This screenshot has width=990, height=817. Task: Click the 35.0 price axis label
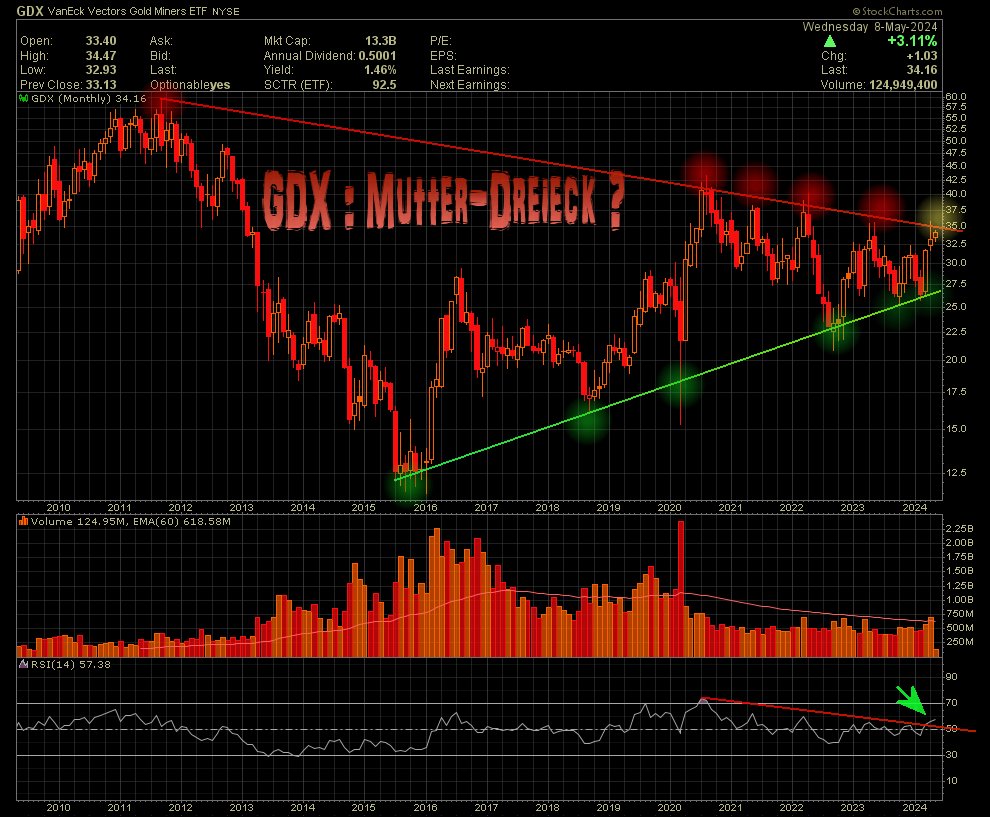click(x=956, y=225)
